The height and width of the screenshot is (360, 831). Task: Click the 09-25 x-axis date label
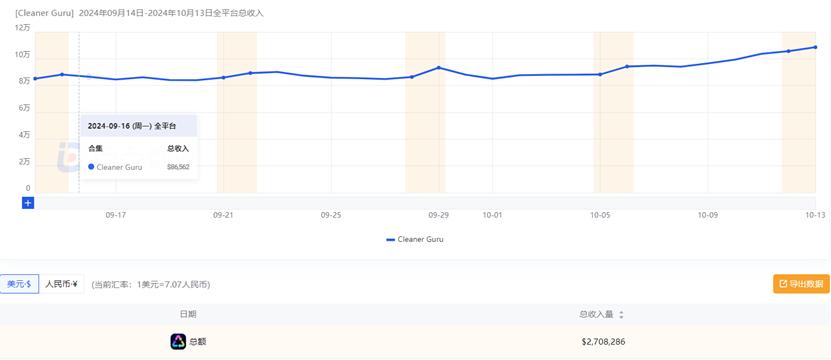(x=331, y=215)
